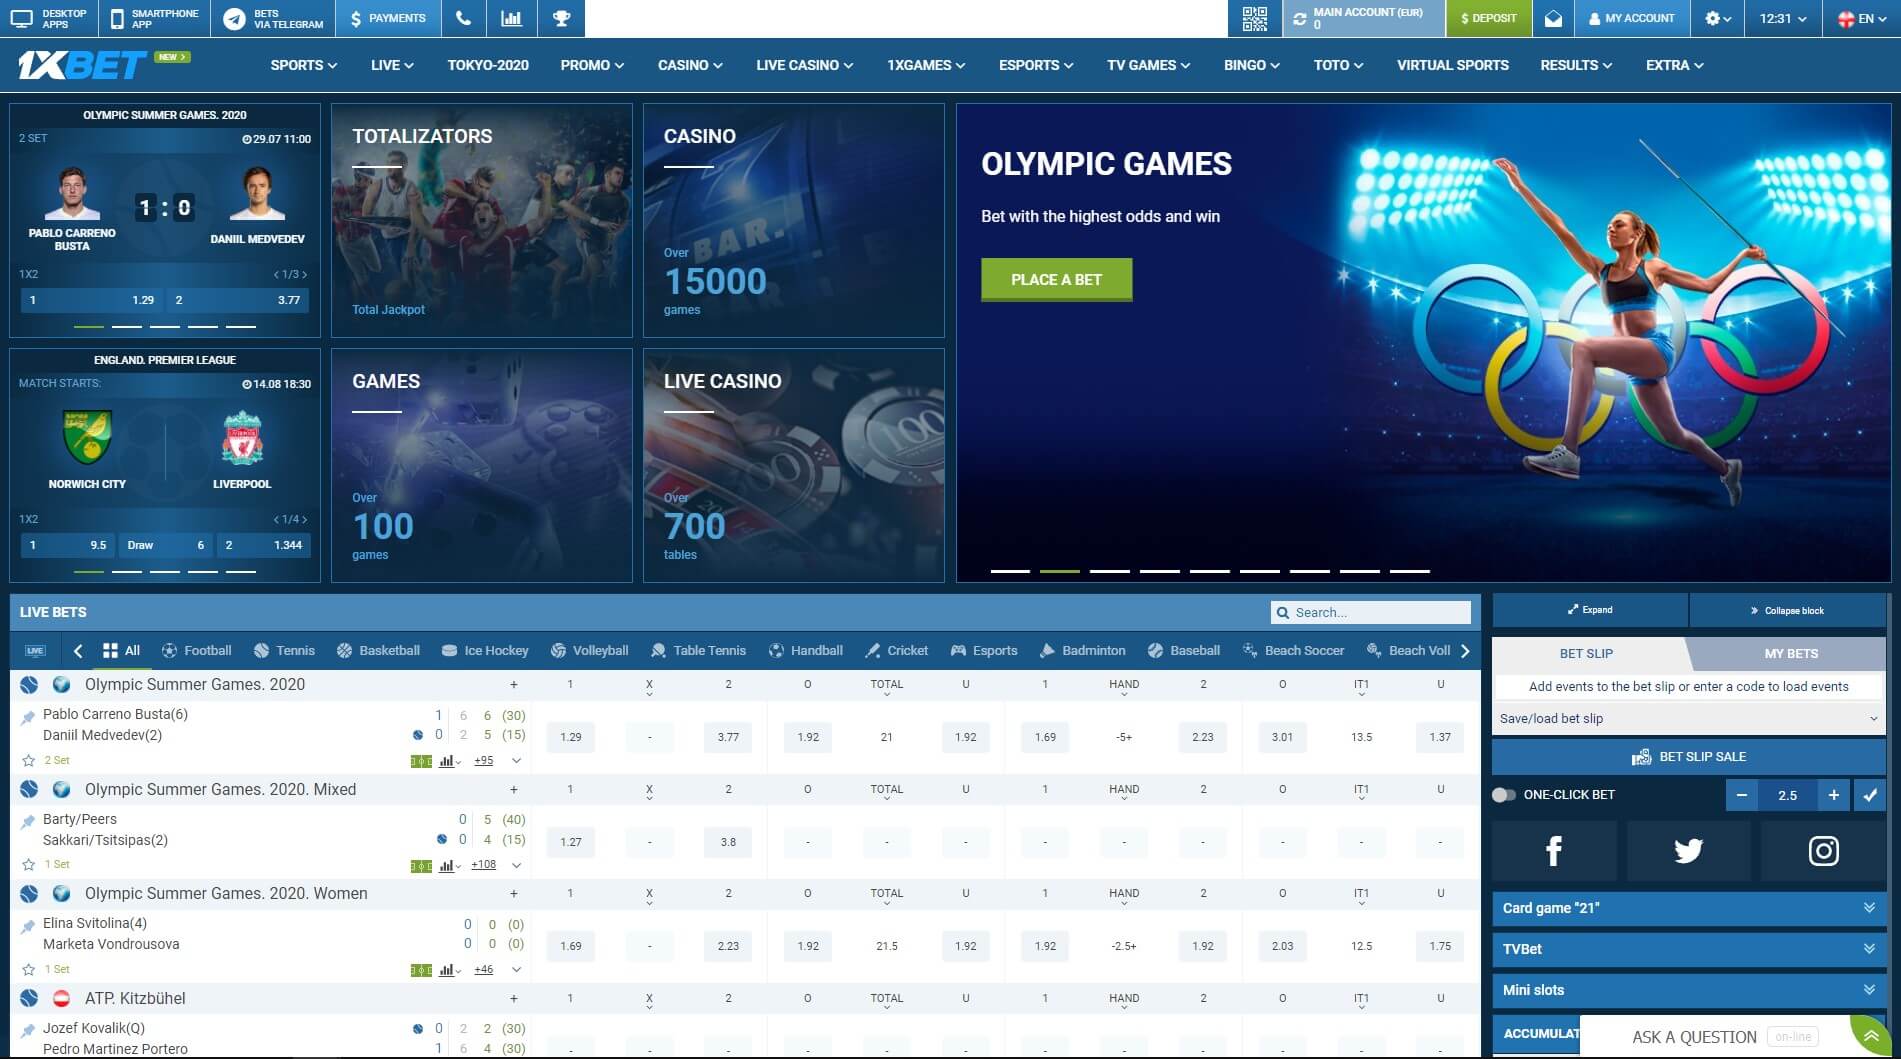Decrease one-click bet amount
1901x1059 pixels.
pyautogui.click(x=1742, y=795)
